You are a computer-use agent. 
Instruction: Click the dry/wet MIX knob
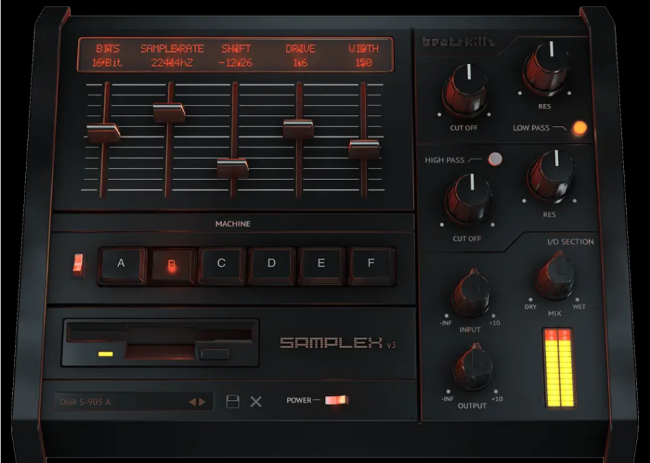(555, 275)
